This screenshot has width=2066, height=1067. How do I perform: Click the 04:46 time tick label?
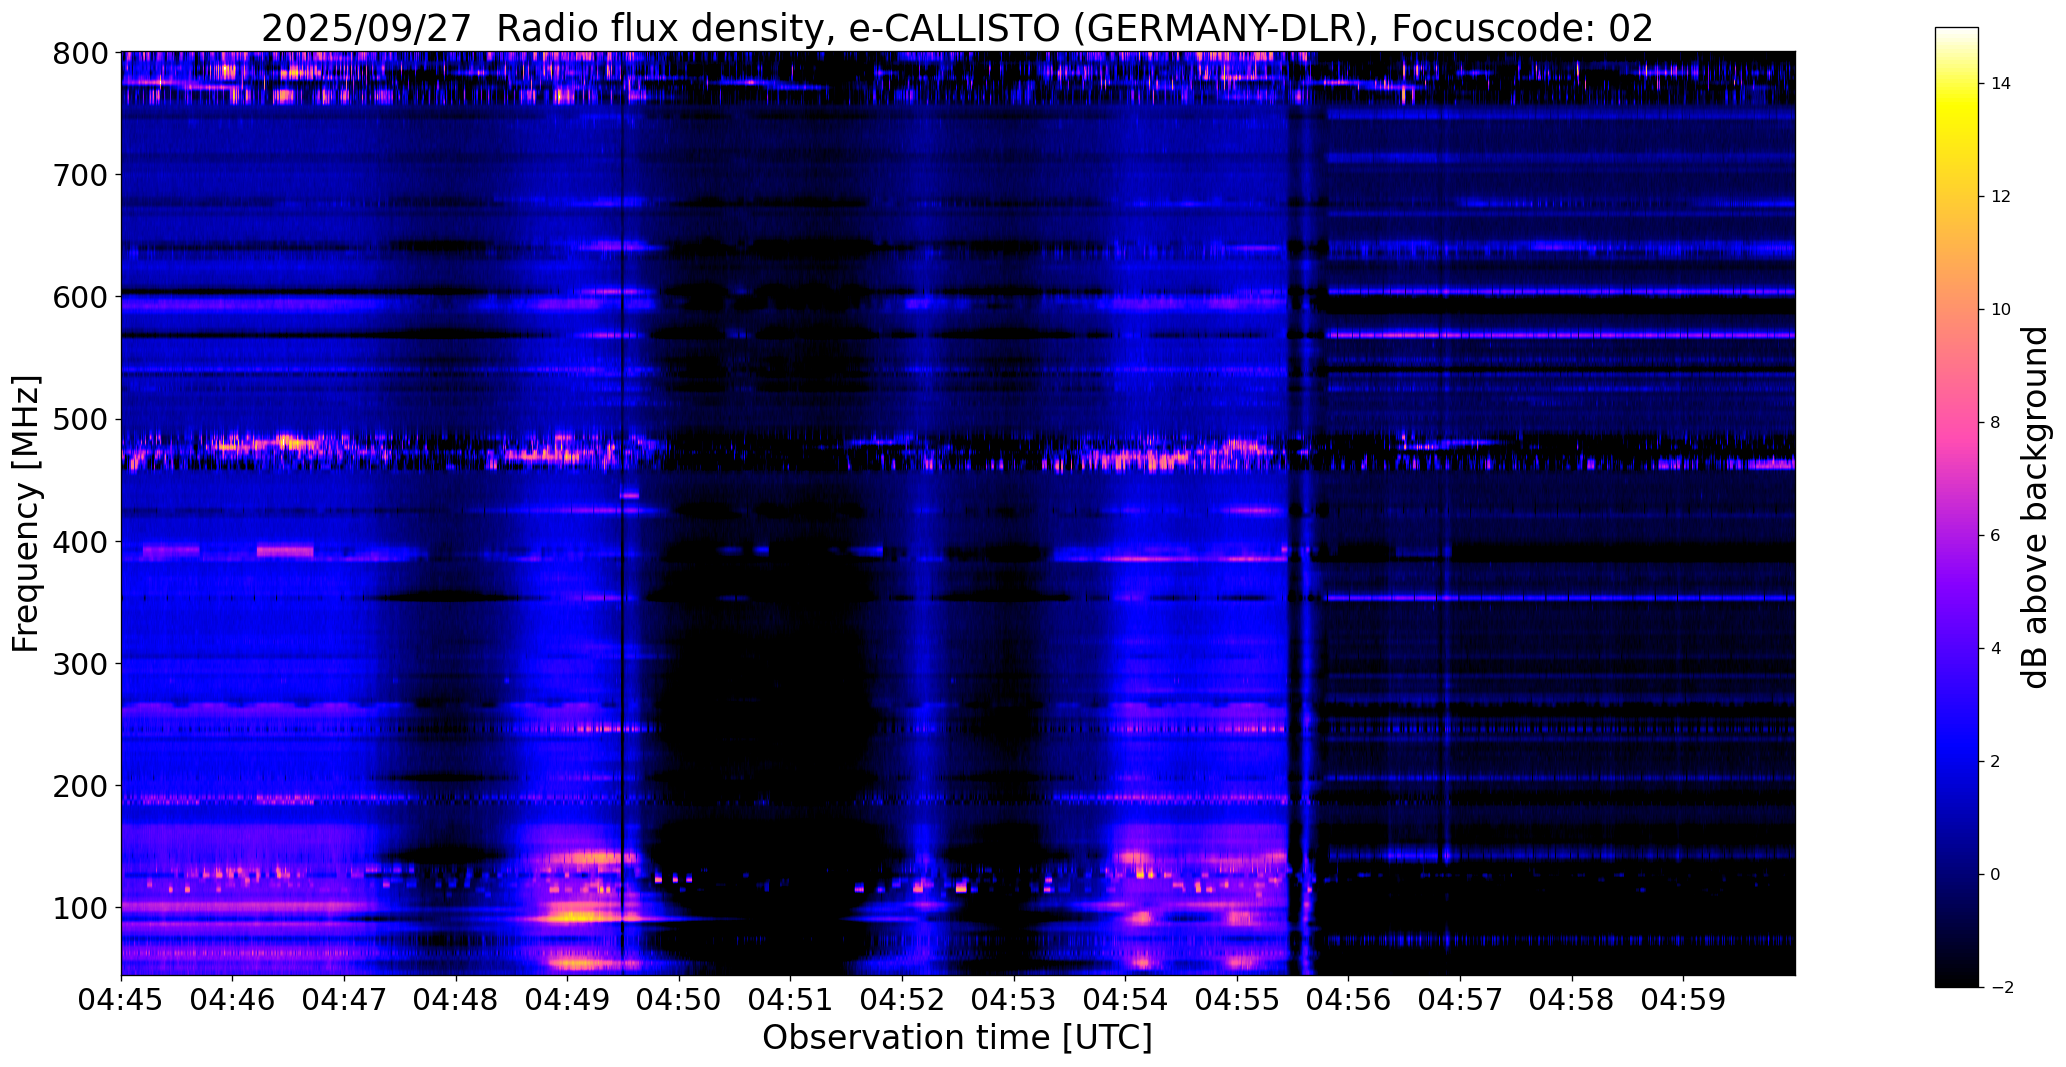click(233, 1001)
